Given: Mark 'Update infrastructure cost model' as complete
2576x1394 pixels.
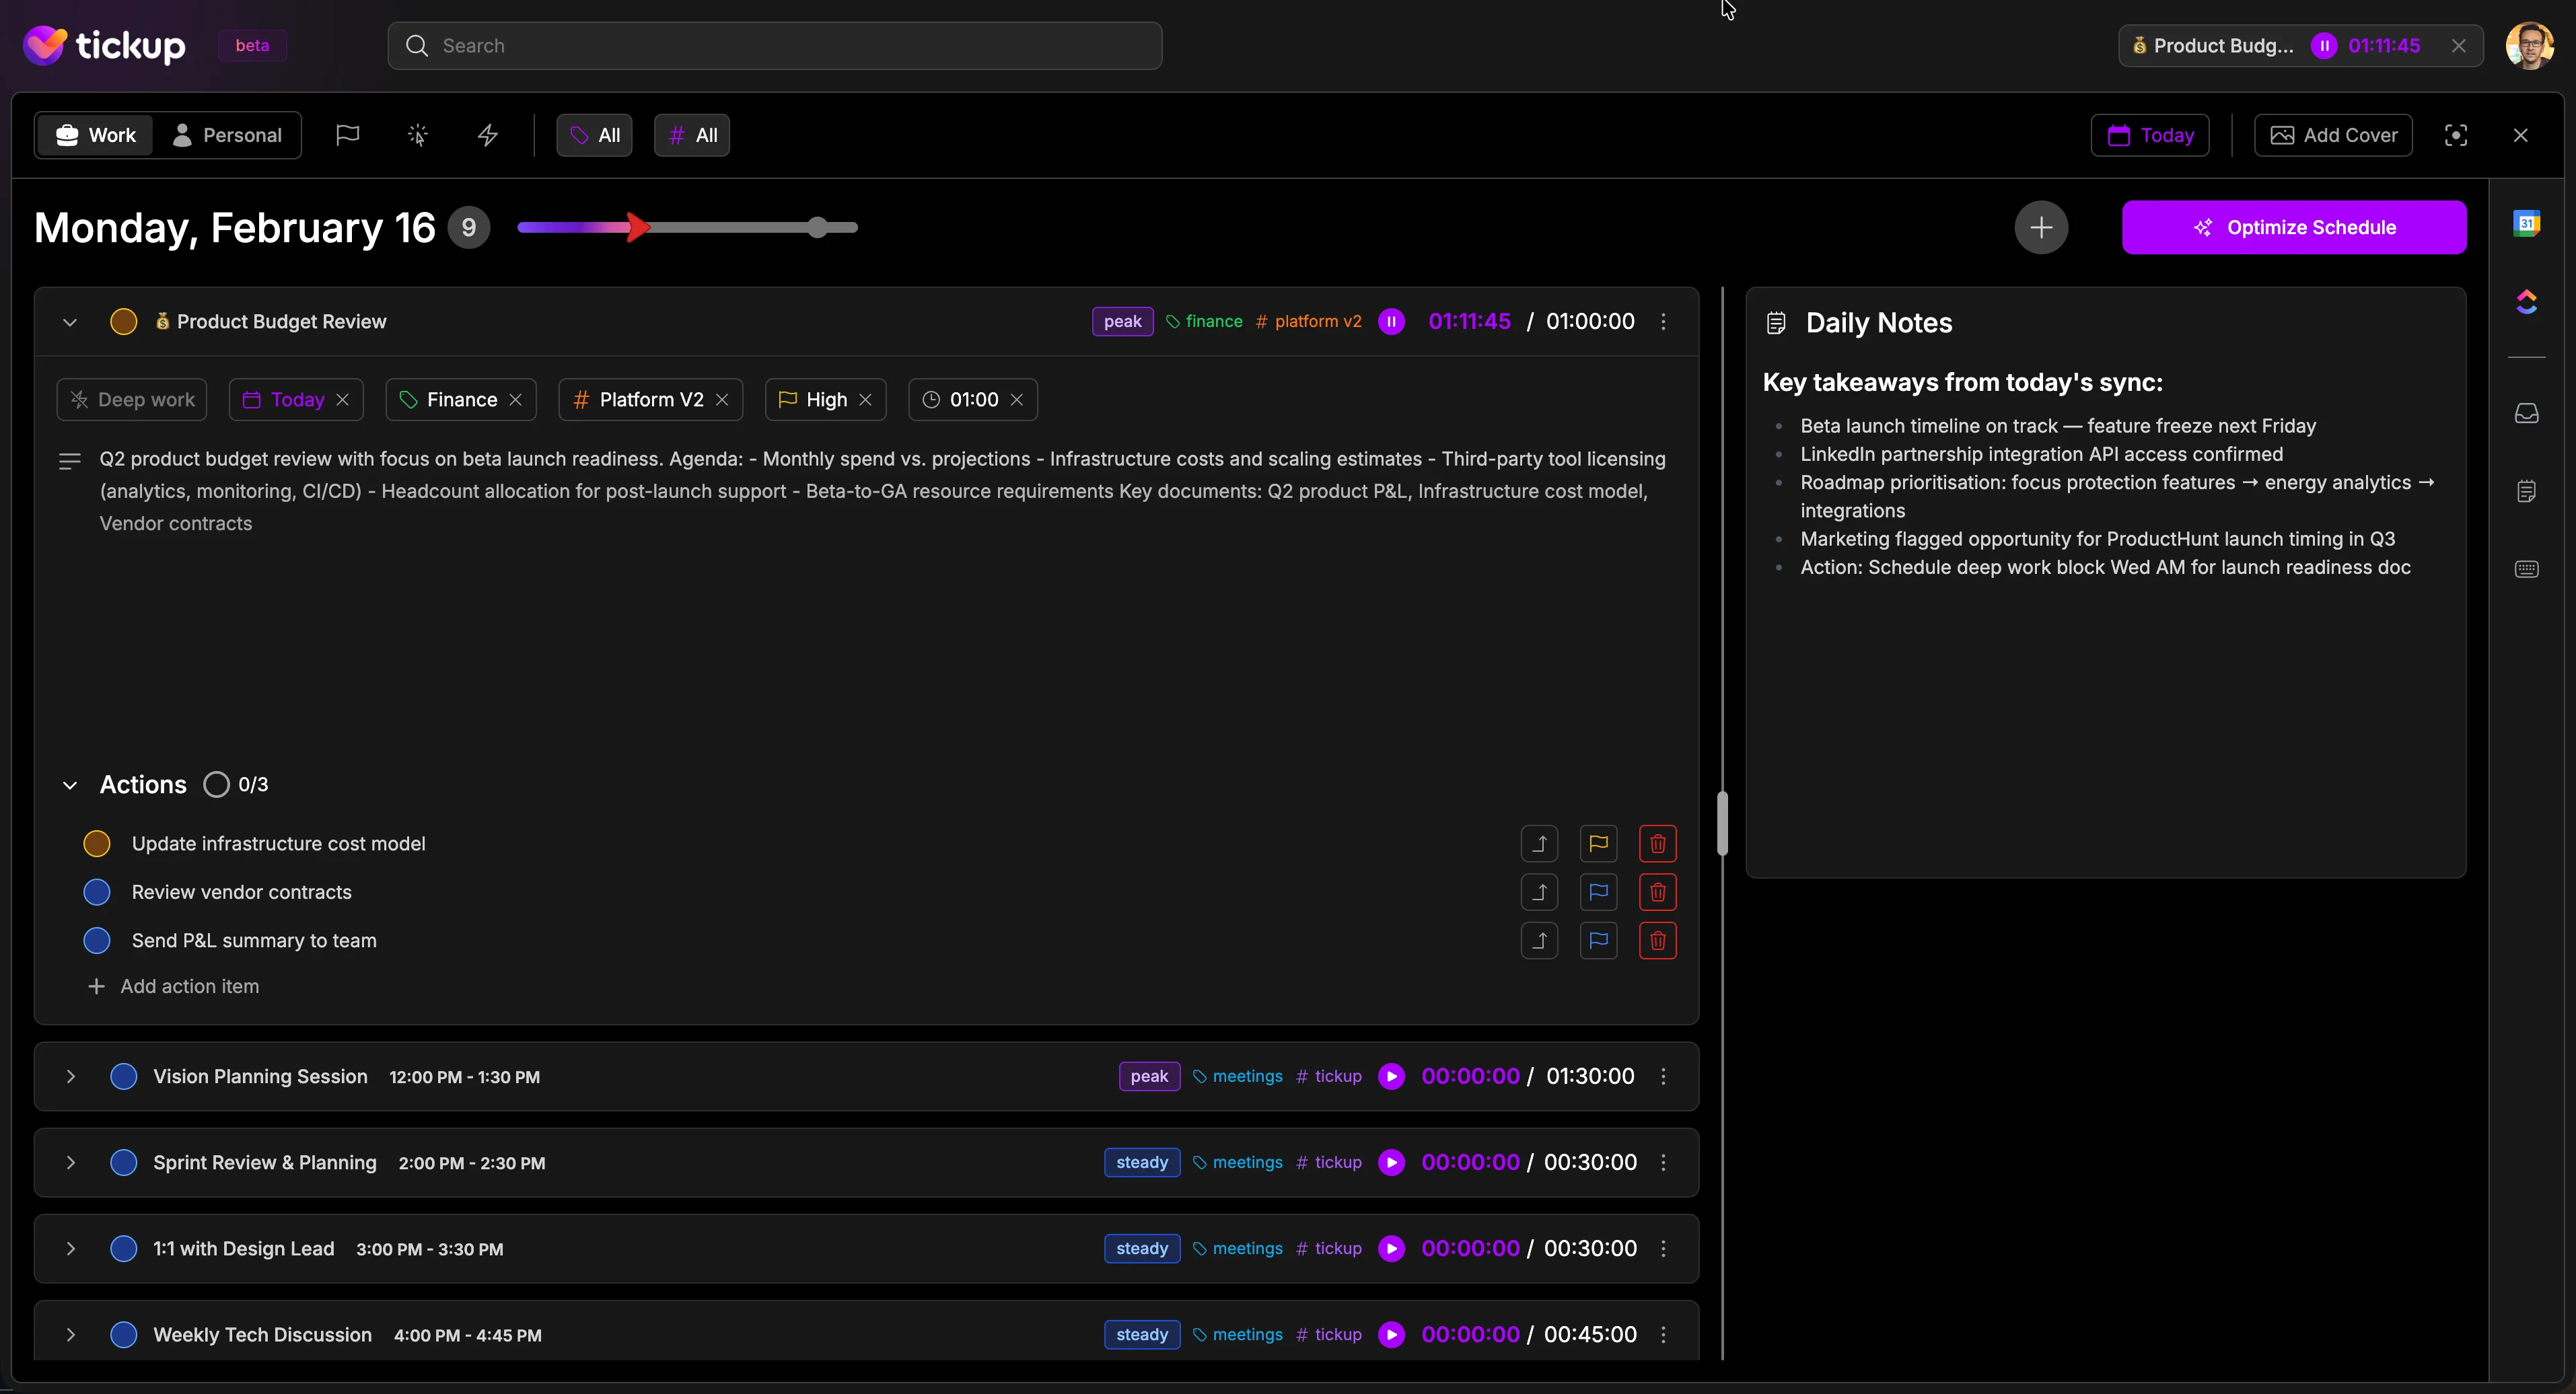Looking at the screenshot, I should tap(97, 843).
